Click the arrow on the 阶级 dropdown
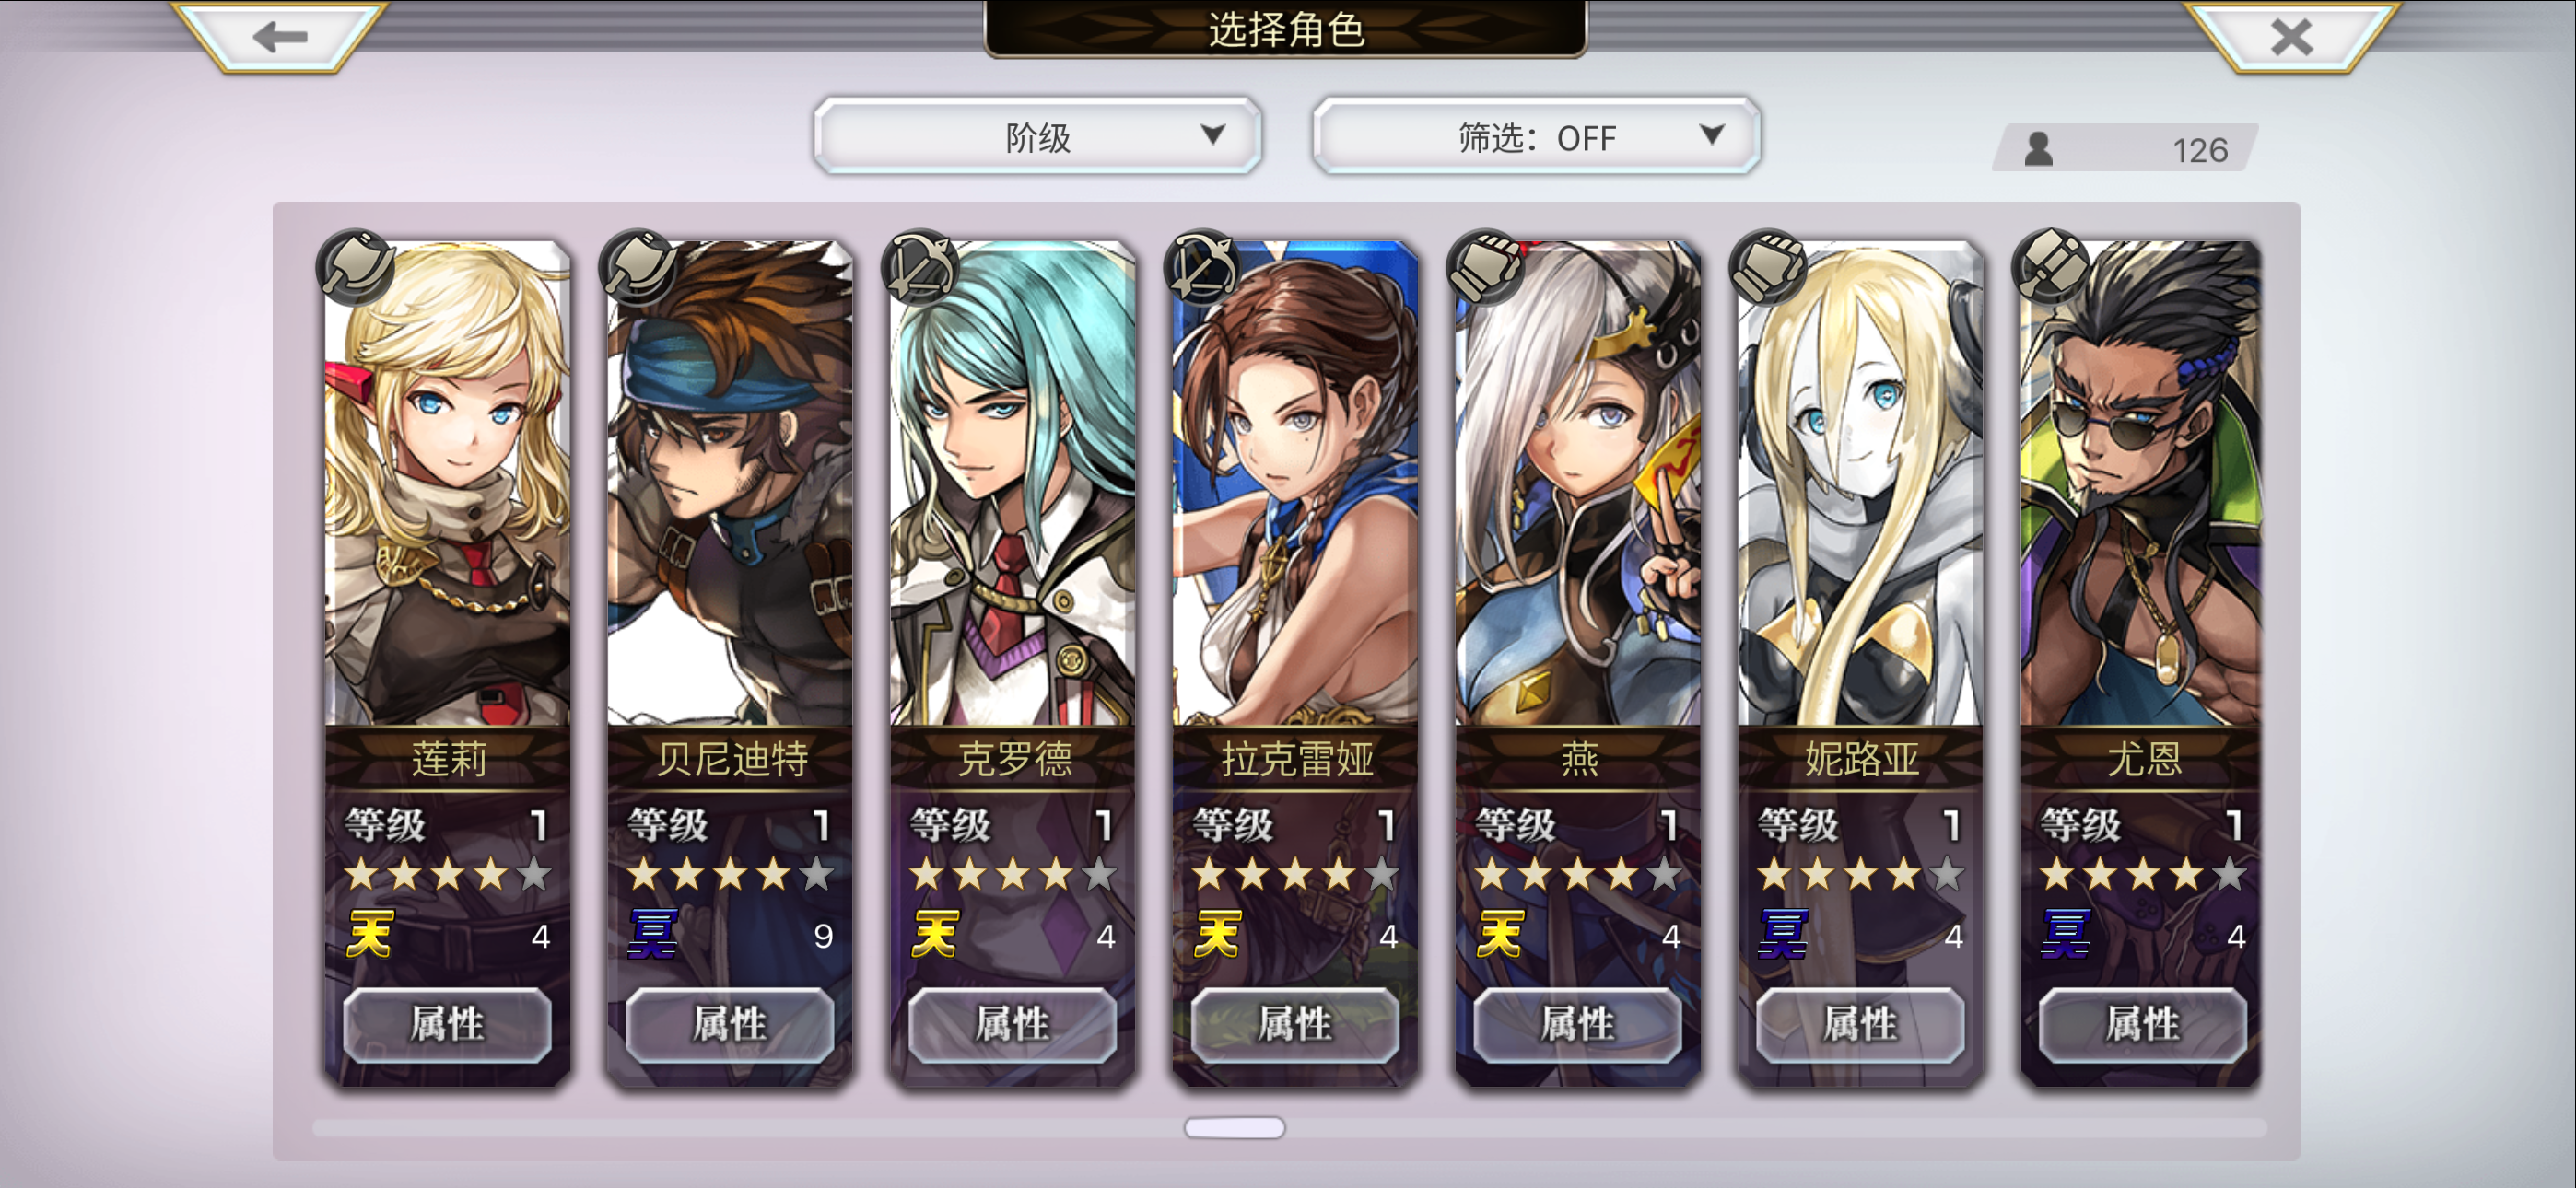Viewport: 2576px width, 1188px height. (1212, 134)
